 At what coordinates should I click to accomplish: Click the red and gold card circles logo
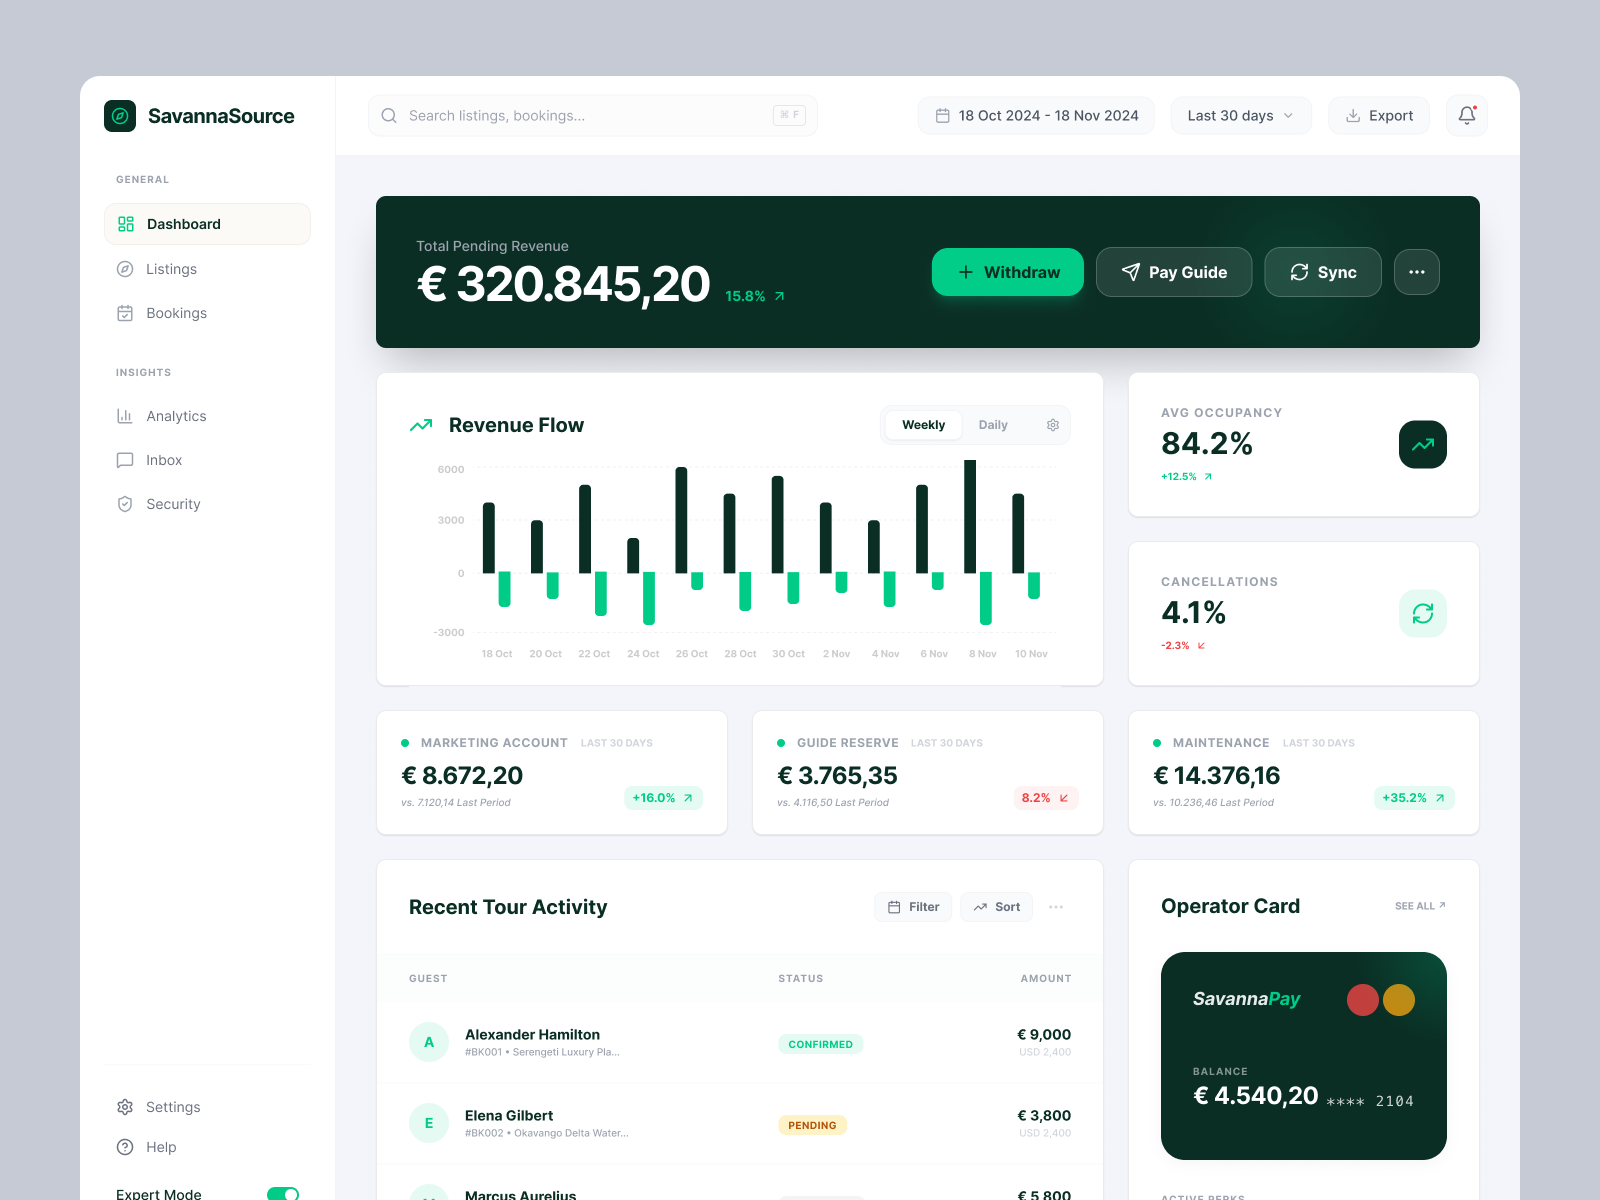1381,1000
